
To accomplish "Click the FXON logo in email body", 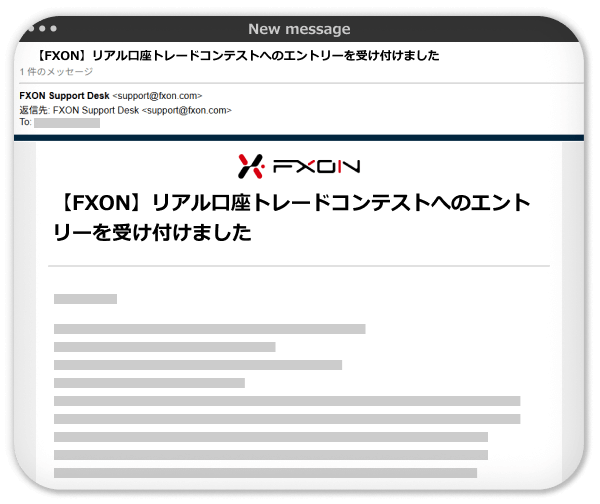I will point(299,166).
